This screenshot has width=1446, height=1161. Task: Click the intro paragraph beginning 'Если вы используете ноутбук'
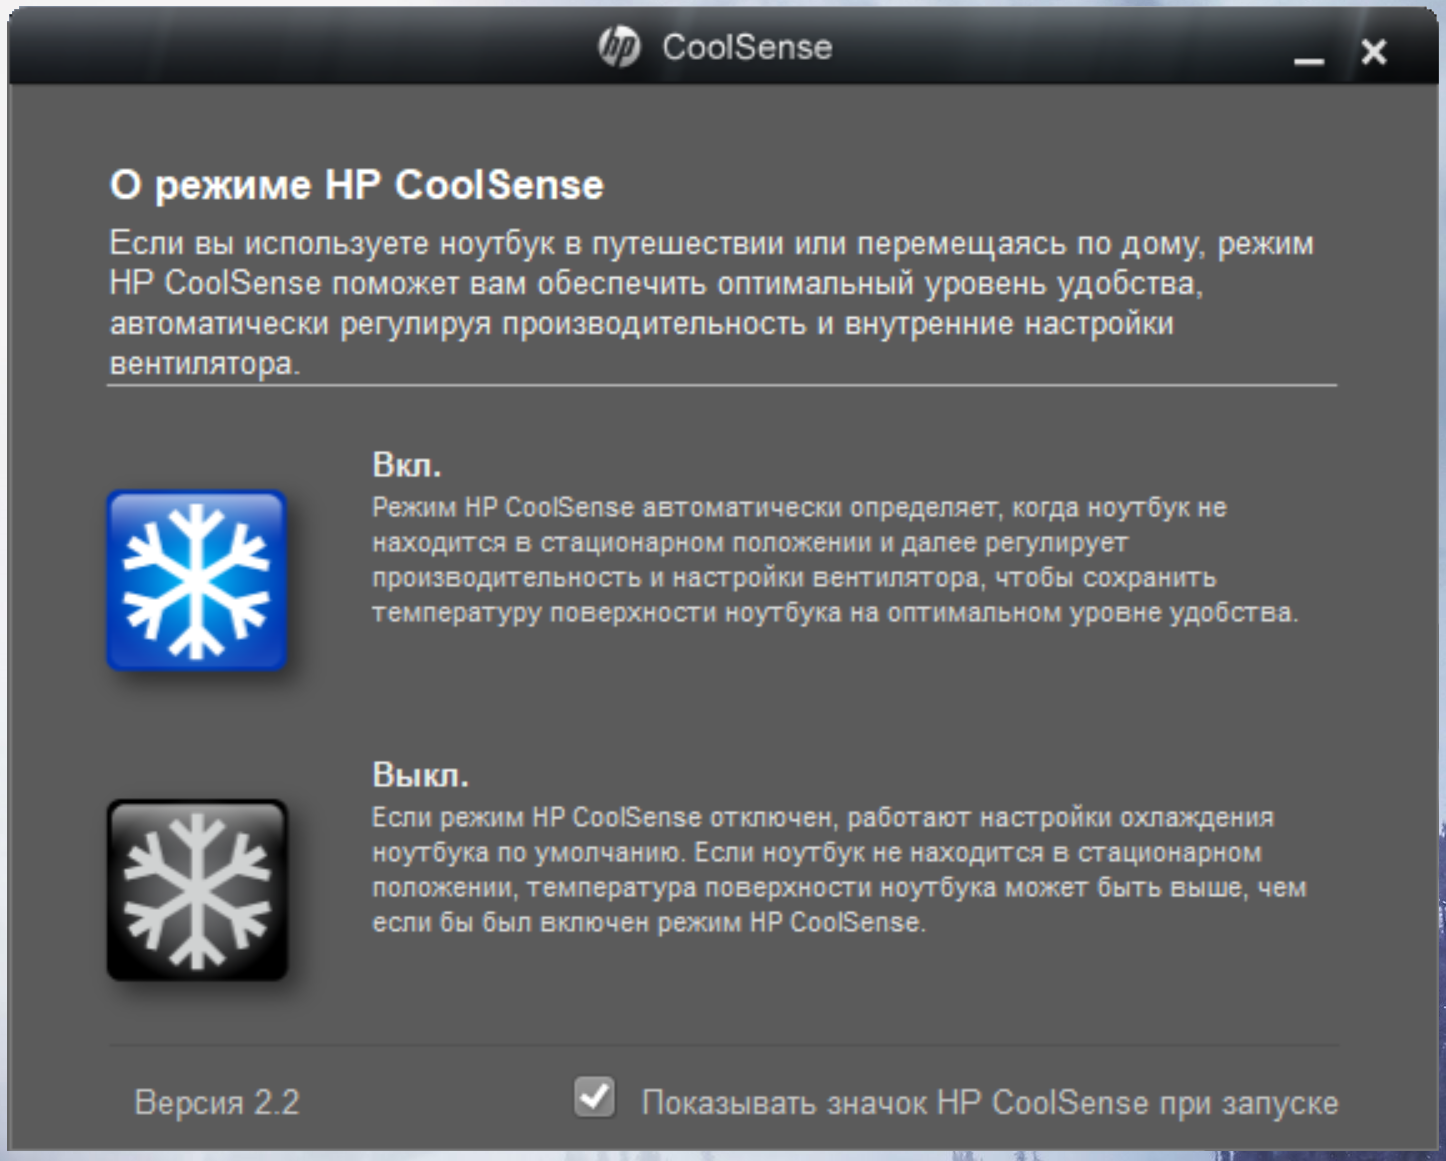(712, 303)
